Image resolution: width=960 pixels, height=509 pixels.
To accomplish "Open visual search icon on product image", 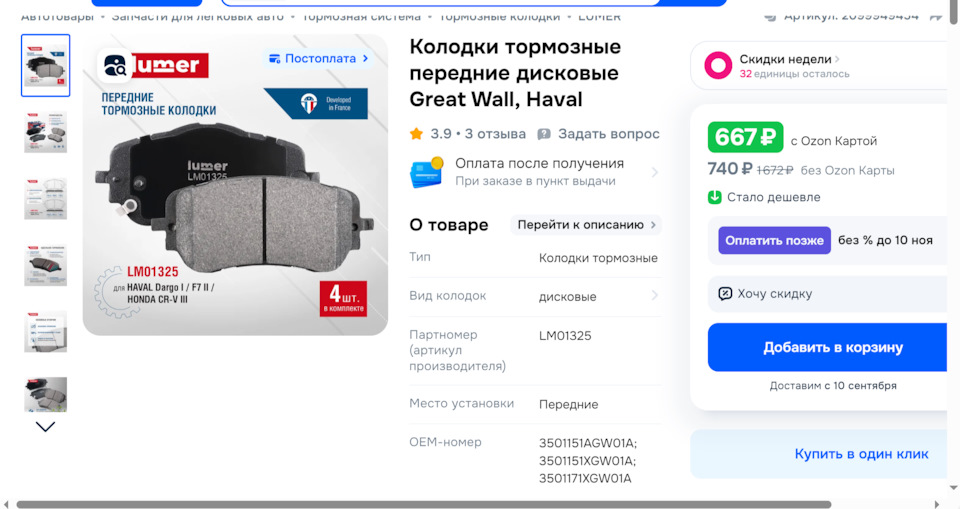I will click(x=114, y=65).
